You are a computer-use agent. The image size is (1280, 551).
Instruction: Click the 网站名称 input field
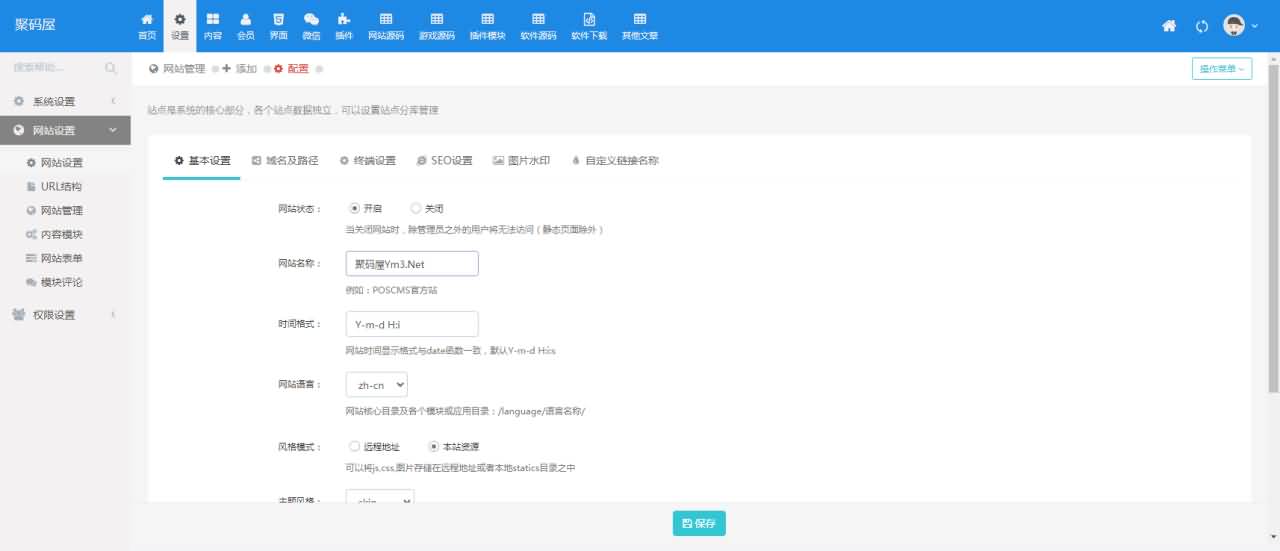click(x=411, y=263)
